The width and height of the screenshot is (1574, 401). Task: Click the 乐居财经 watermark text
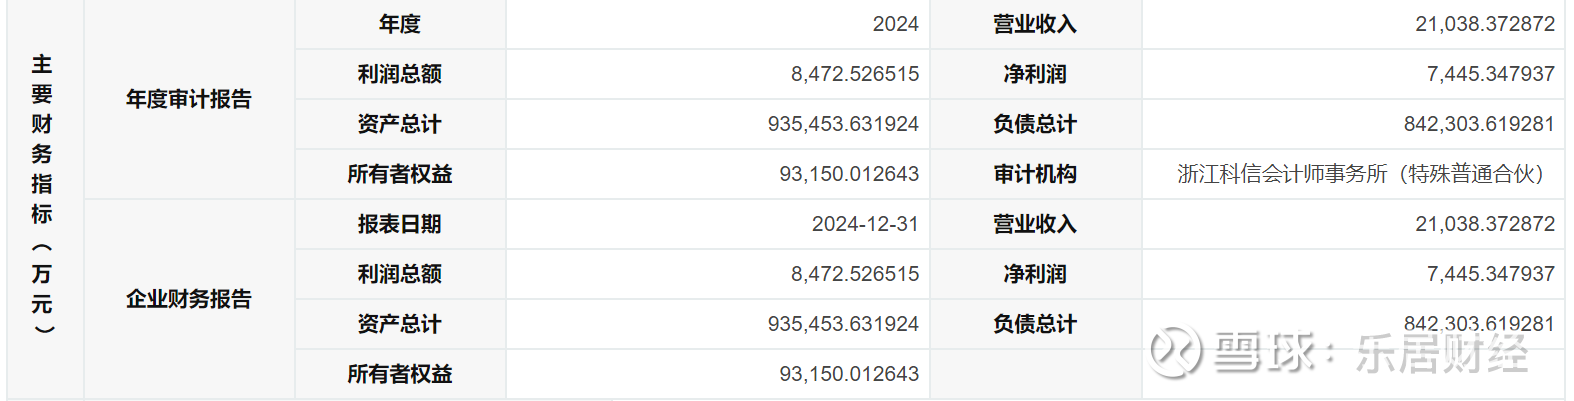pos(1442,353)
